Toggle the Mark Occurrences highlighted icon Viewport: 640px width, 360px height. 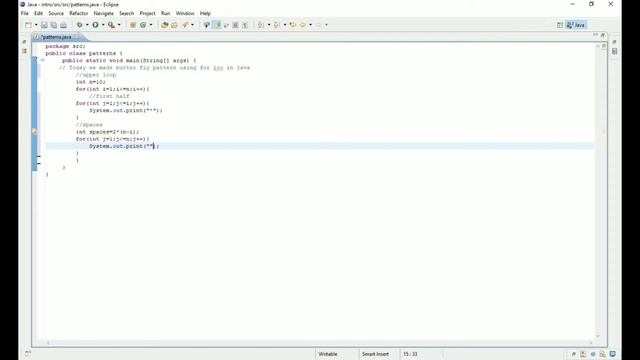tap(217, 25)
